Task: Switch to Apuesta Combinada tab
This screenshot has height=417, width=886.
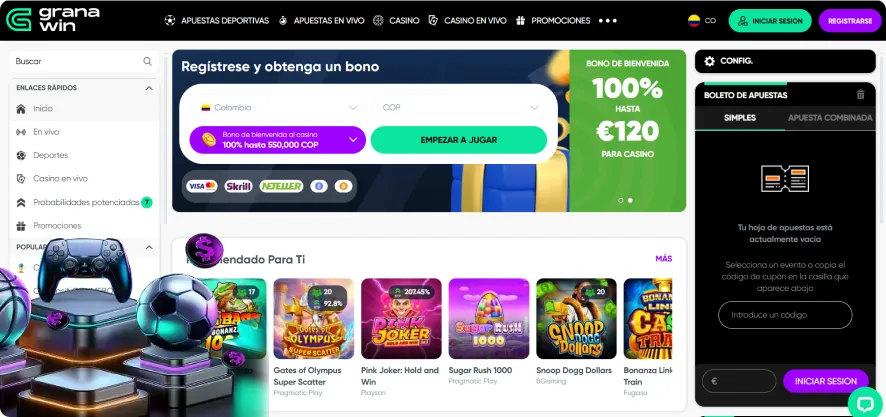Action: (x=830, y=118)
